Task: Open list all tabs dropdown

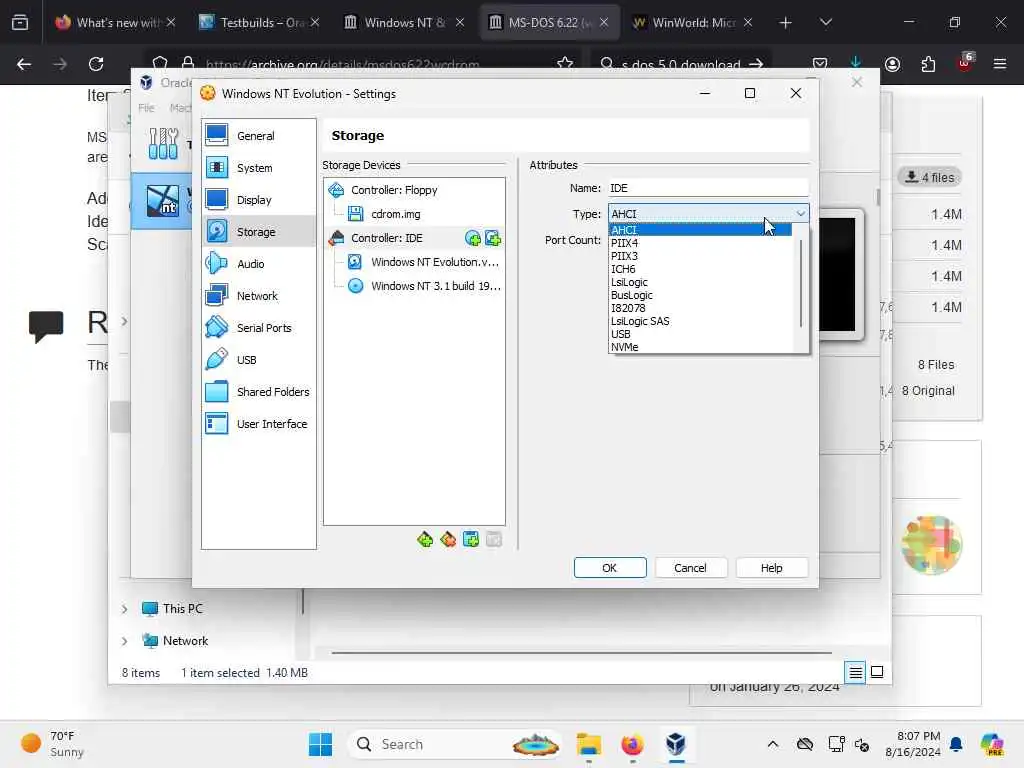Action: 825,22
